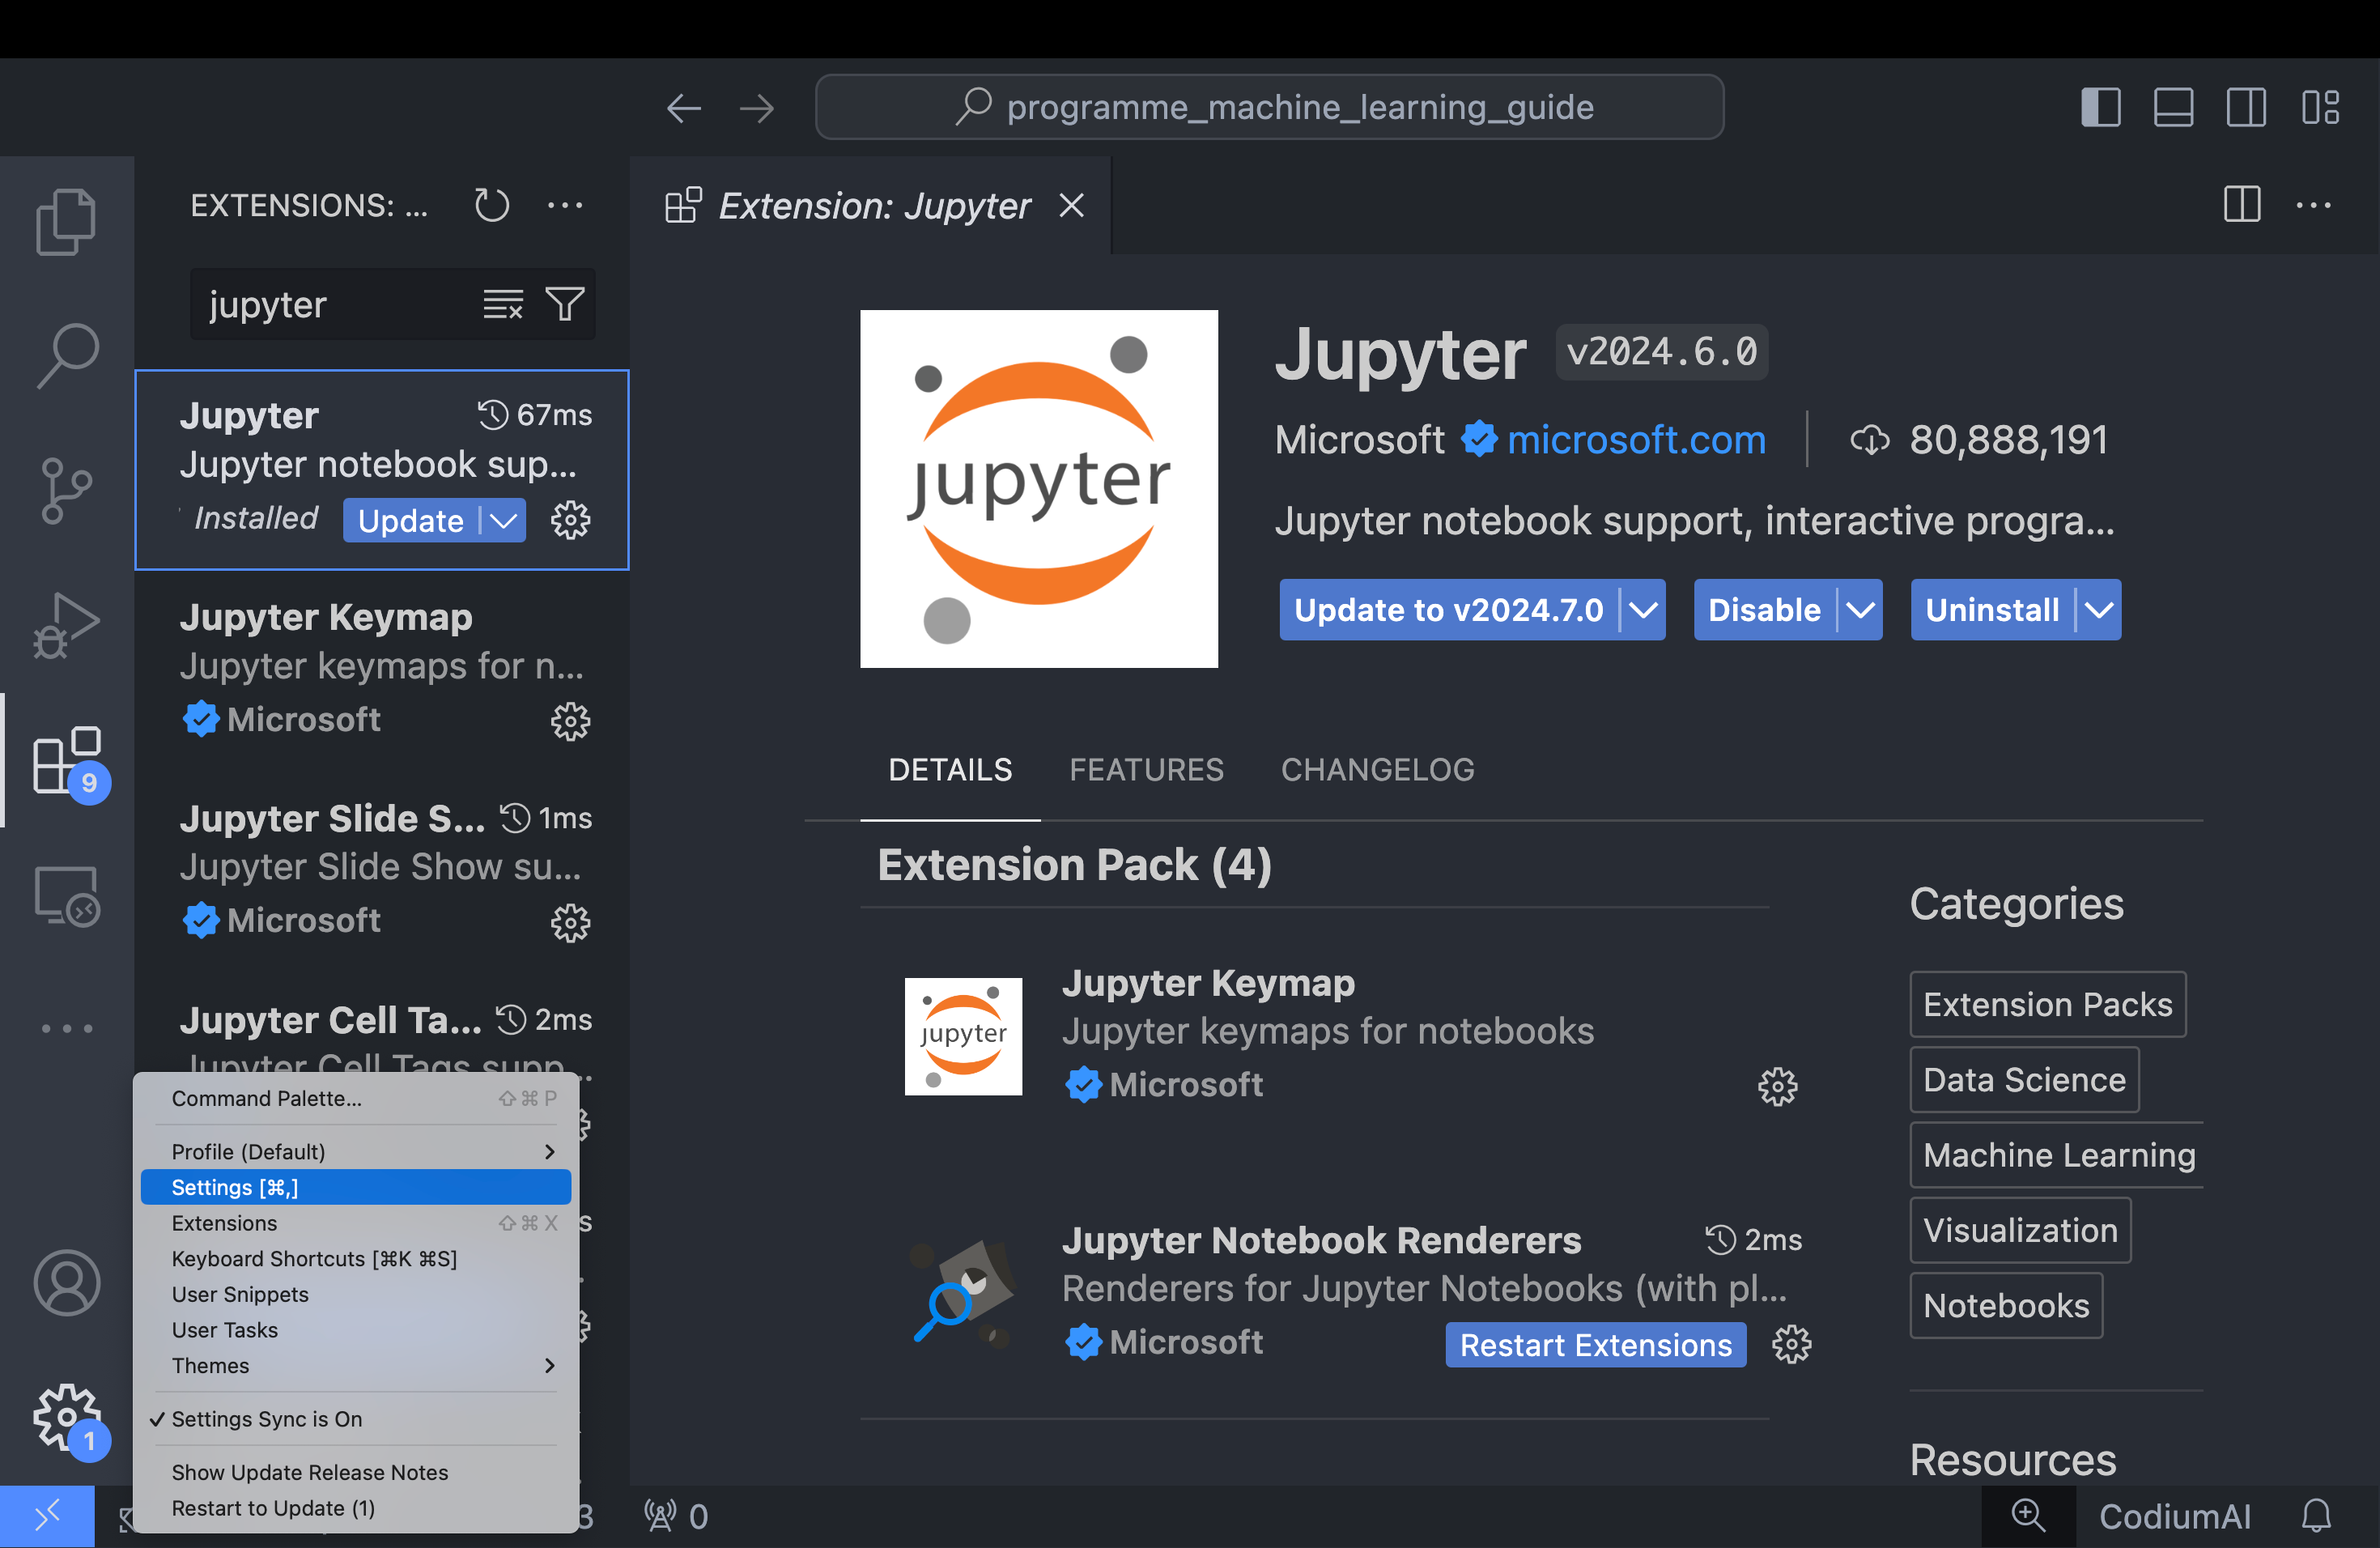2380x1548 pixels.
Task: Toggle the secondary side bar
Action: pos(2246,108)
